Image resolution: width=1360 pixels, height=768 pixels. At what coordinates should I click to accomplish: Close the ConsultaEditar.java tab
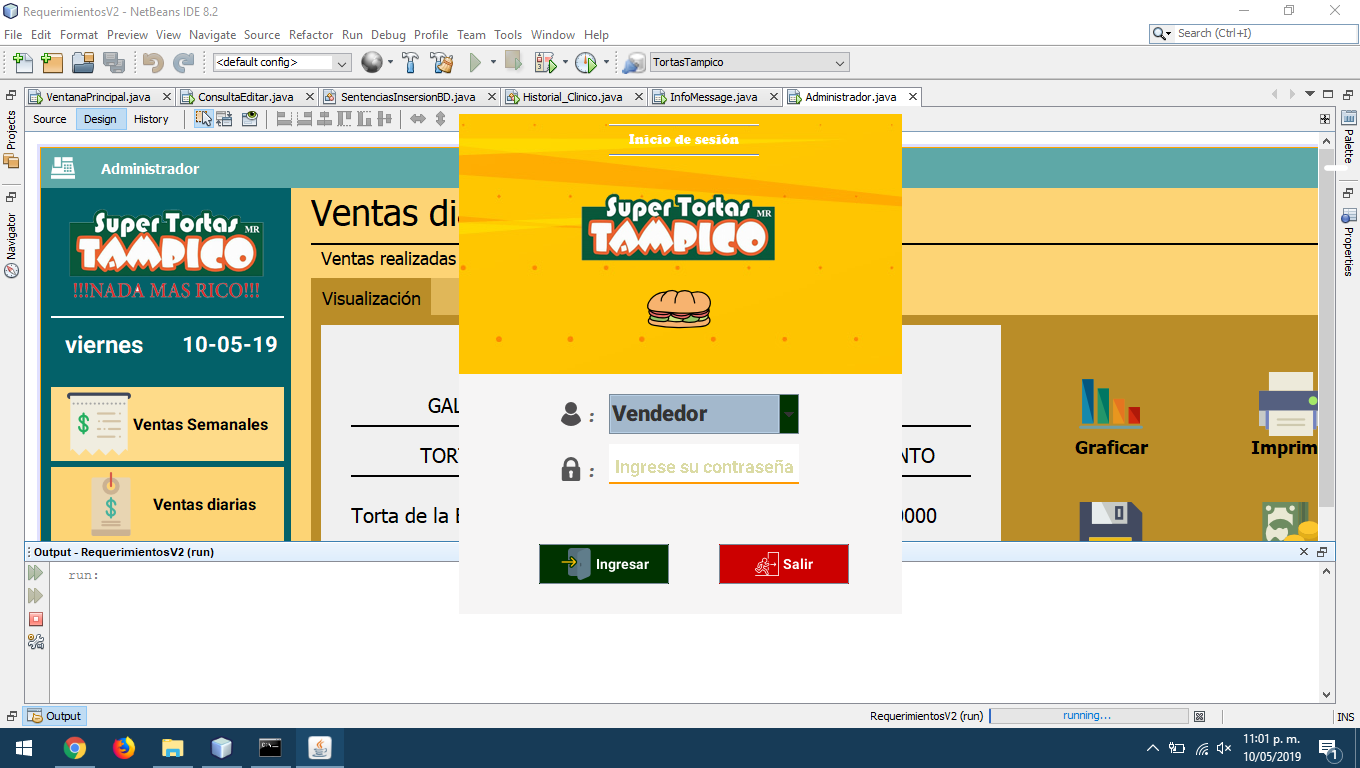(310, 97)
